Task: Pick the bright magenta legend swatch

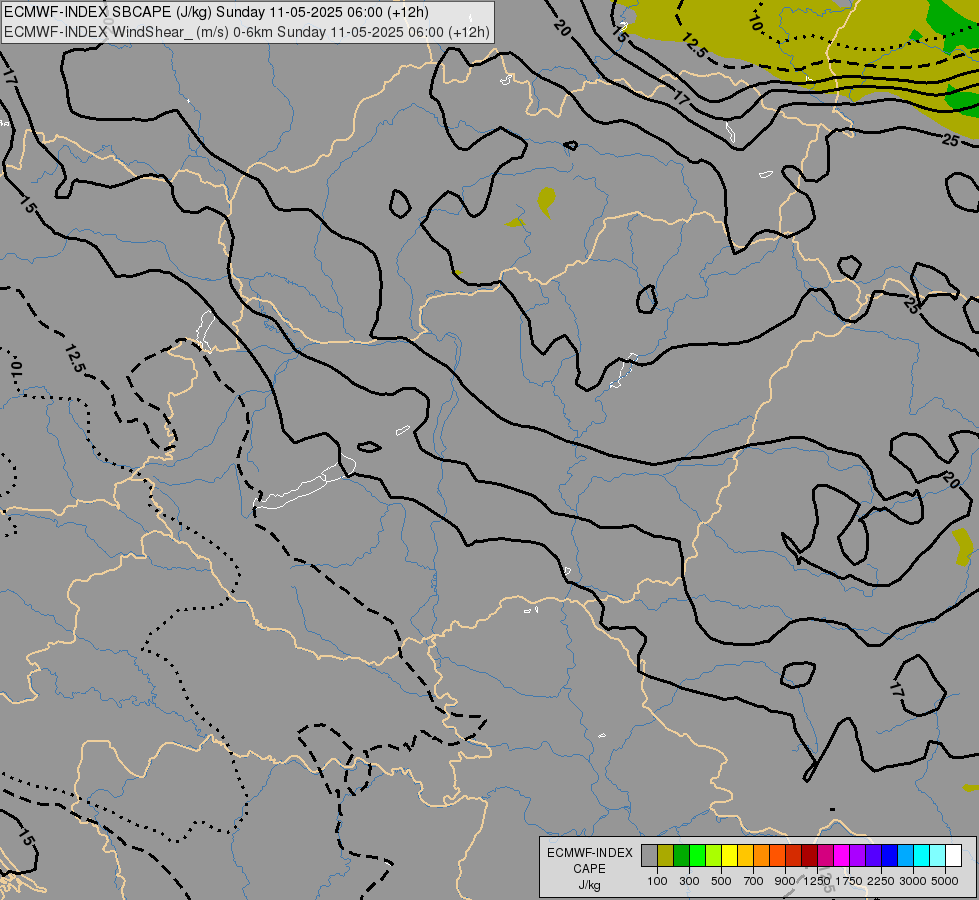Action: point(841,855)
